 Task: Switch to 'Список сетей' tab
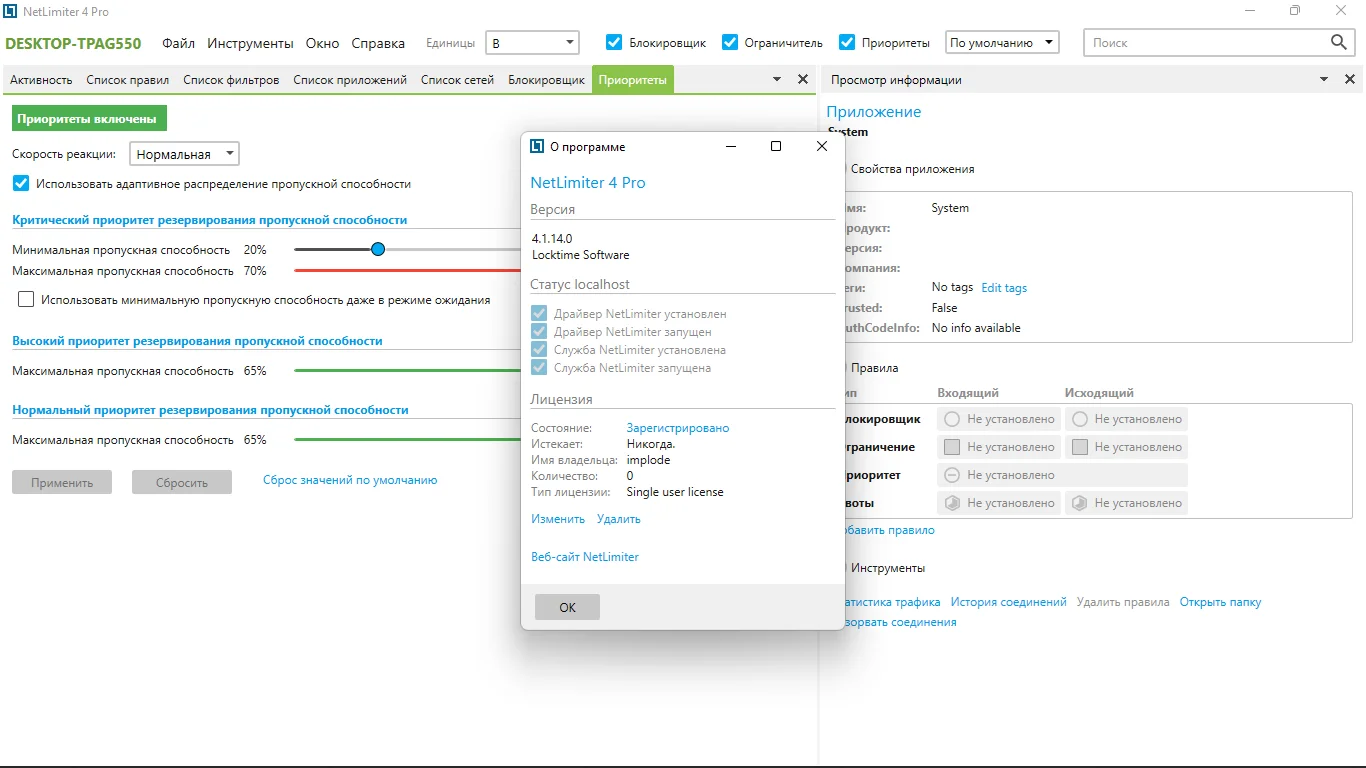tap(457, 80)
